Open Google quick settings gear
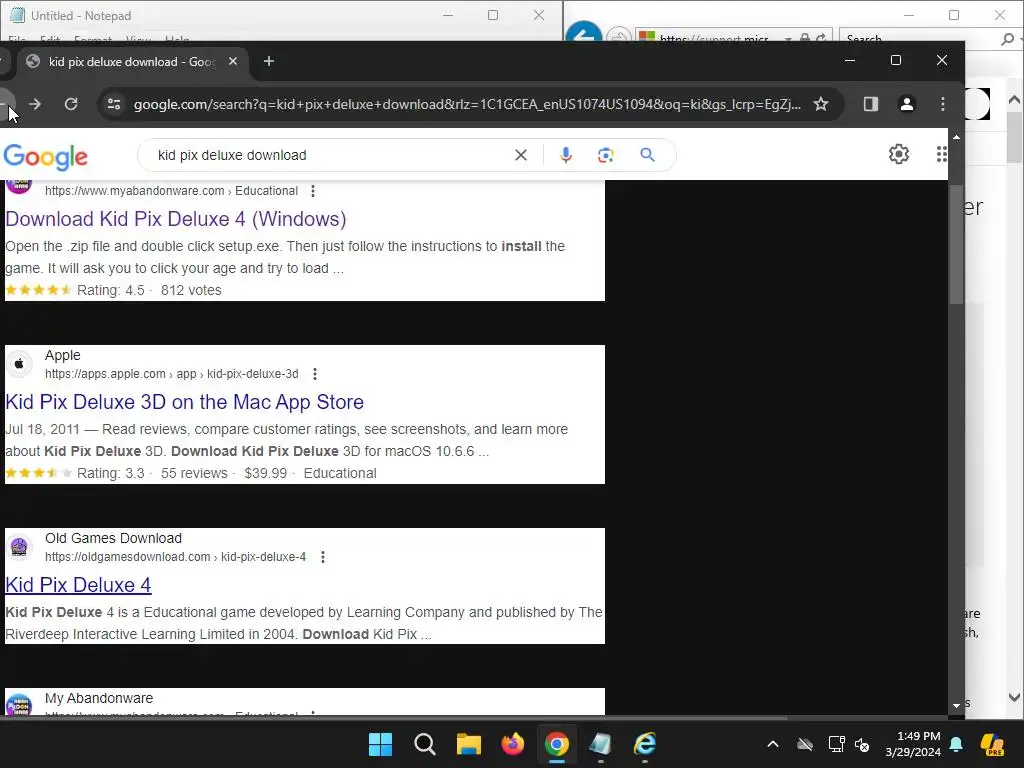The image size is (1024, 768). point(899,154)
